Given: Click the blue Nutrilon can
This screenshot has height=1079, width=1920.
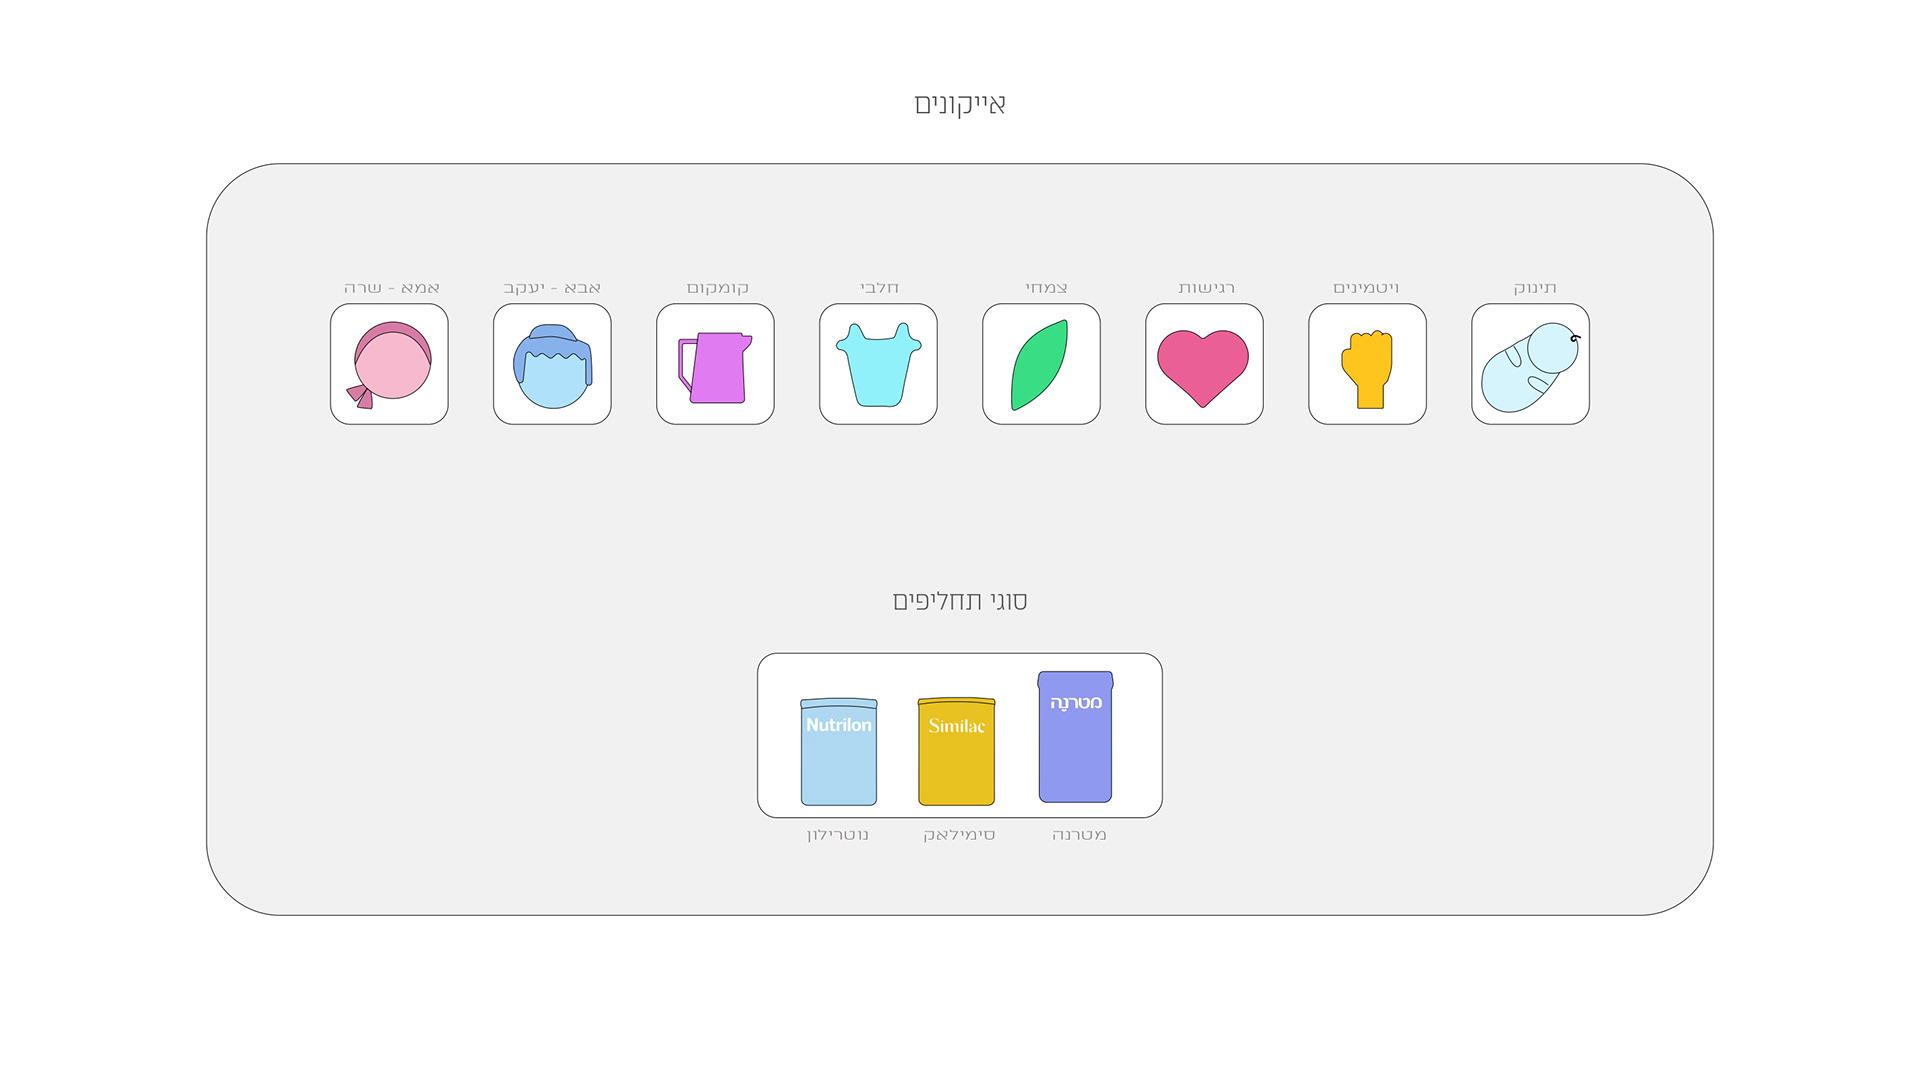Looking at the screenshot, I should point(839,752).
